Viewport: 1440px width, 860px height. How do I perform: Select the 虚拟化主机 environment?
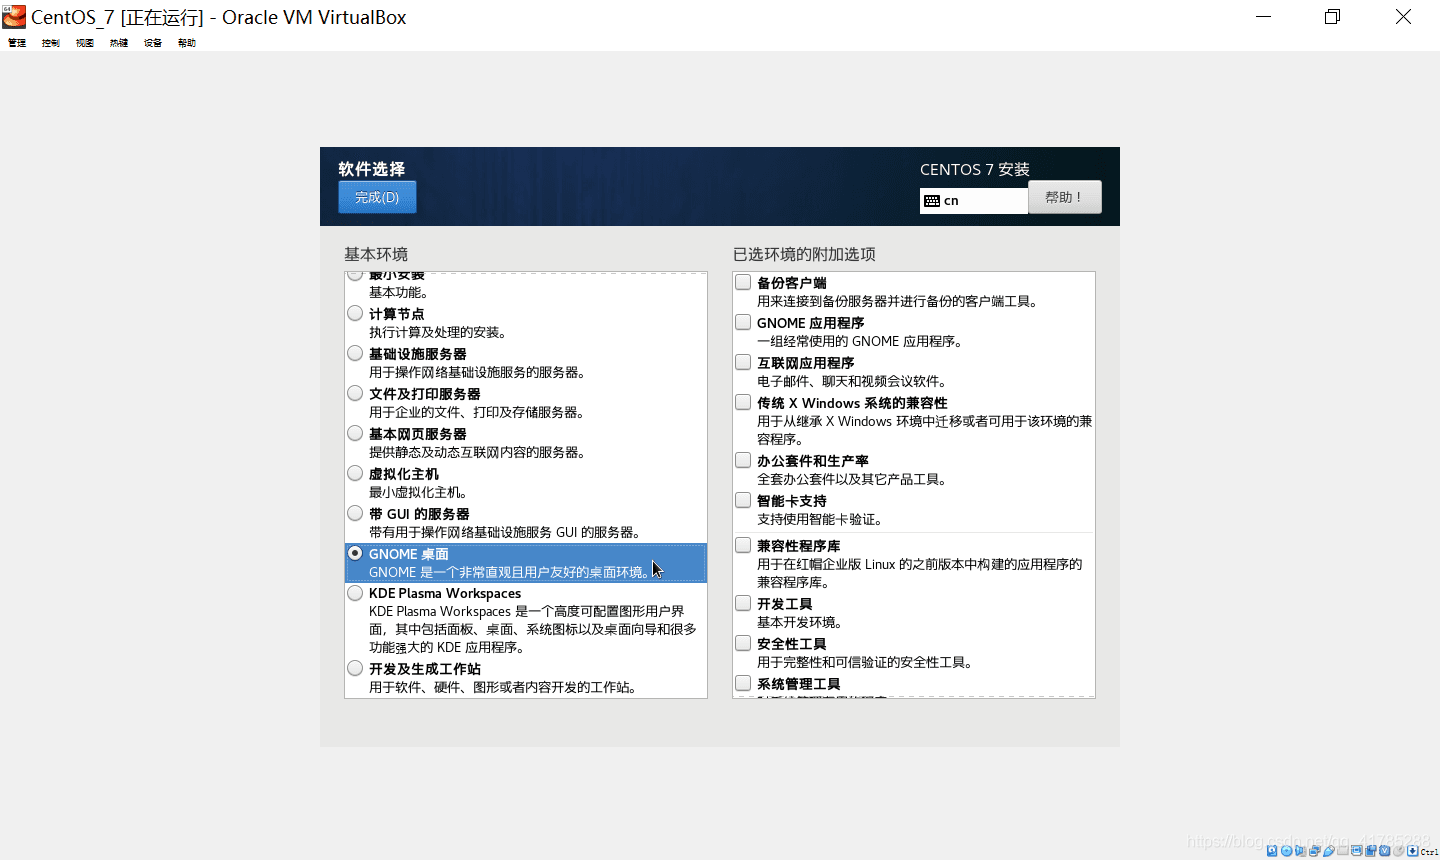coord(355,473)
